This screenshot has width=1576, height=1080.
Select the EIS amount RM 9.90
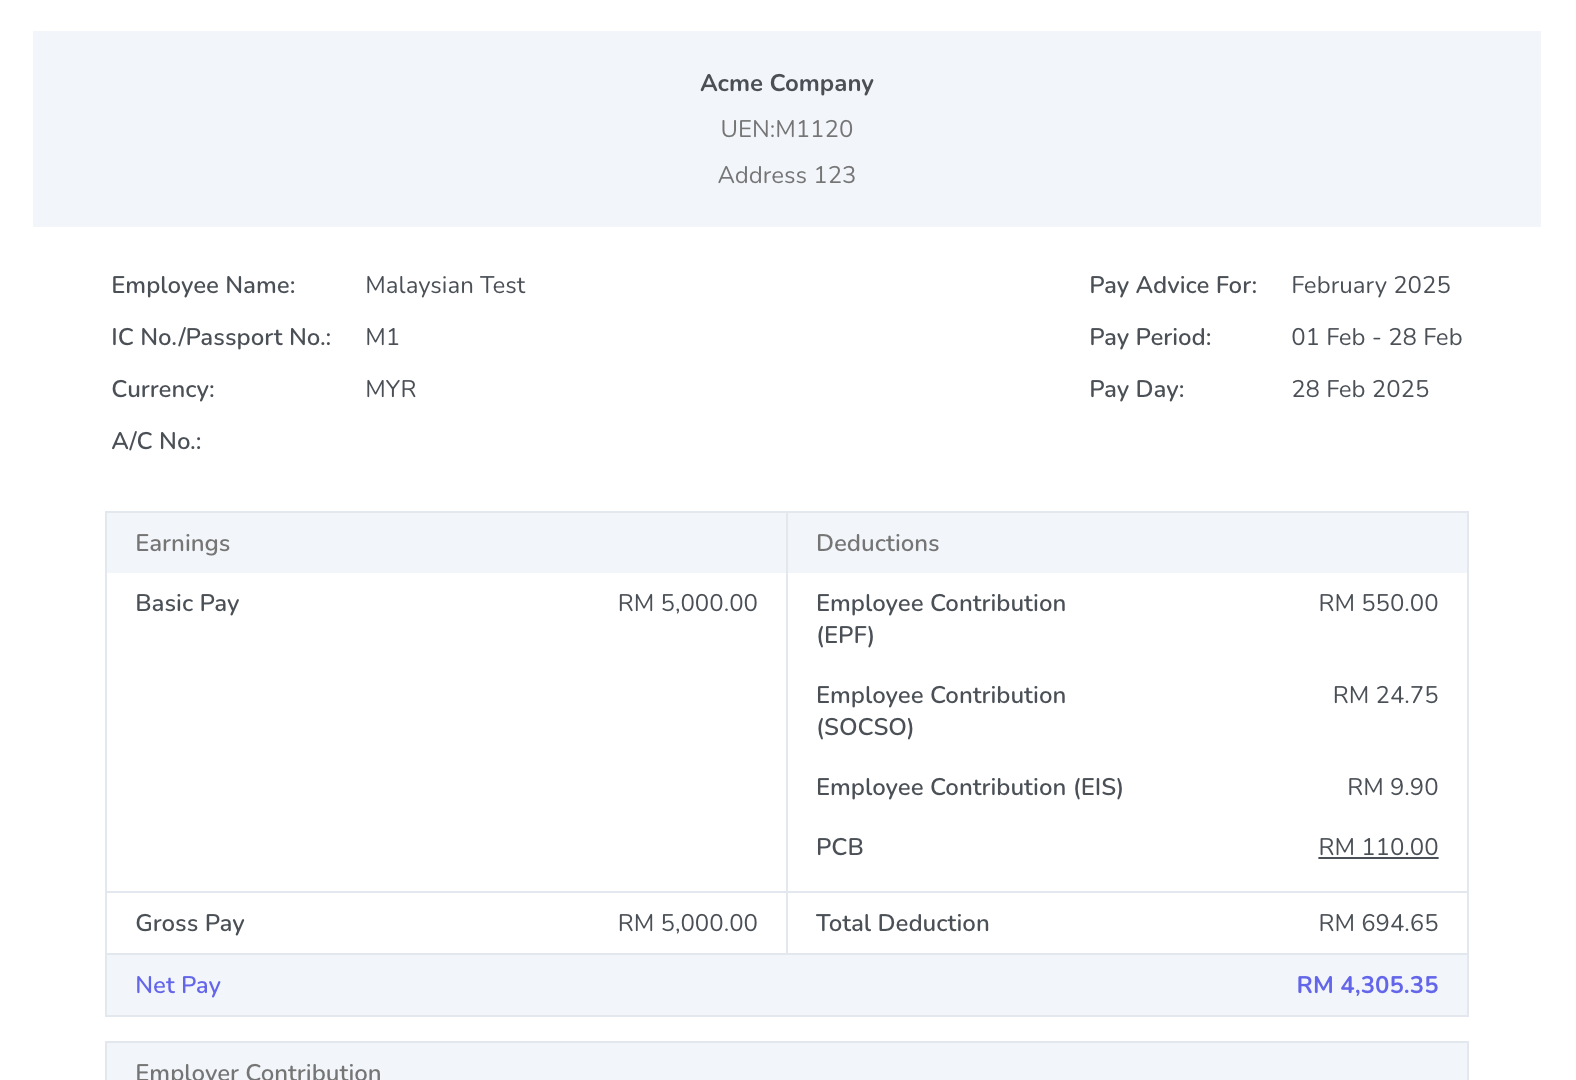click(1393, 787)
